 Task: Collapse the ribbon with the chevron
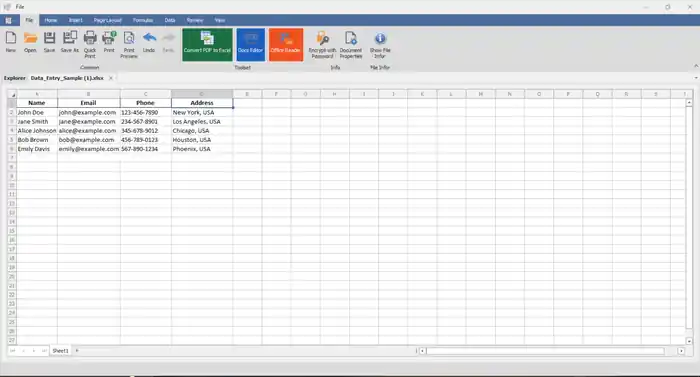click(x=696, y=66)
